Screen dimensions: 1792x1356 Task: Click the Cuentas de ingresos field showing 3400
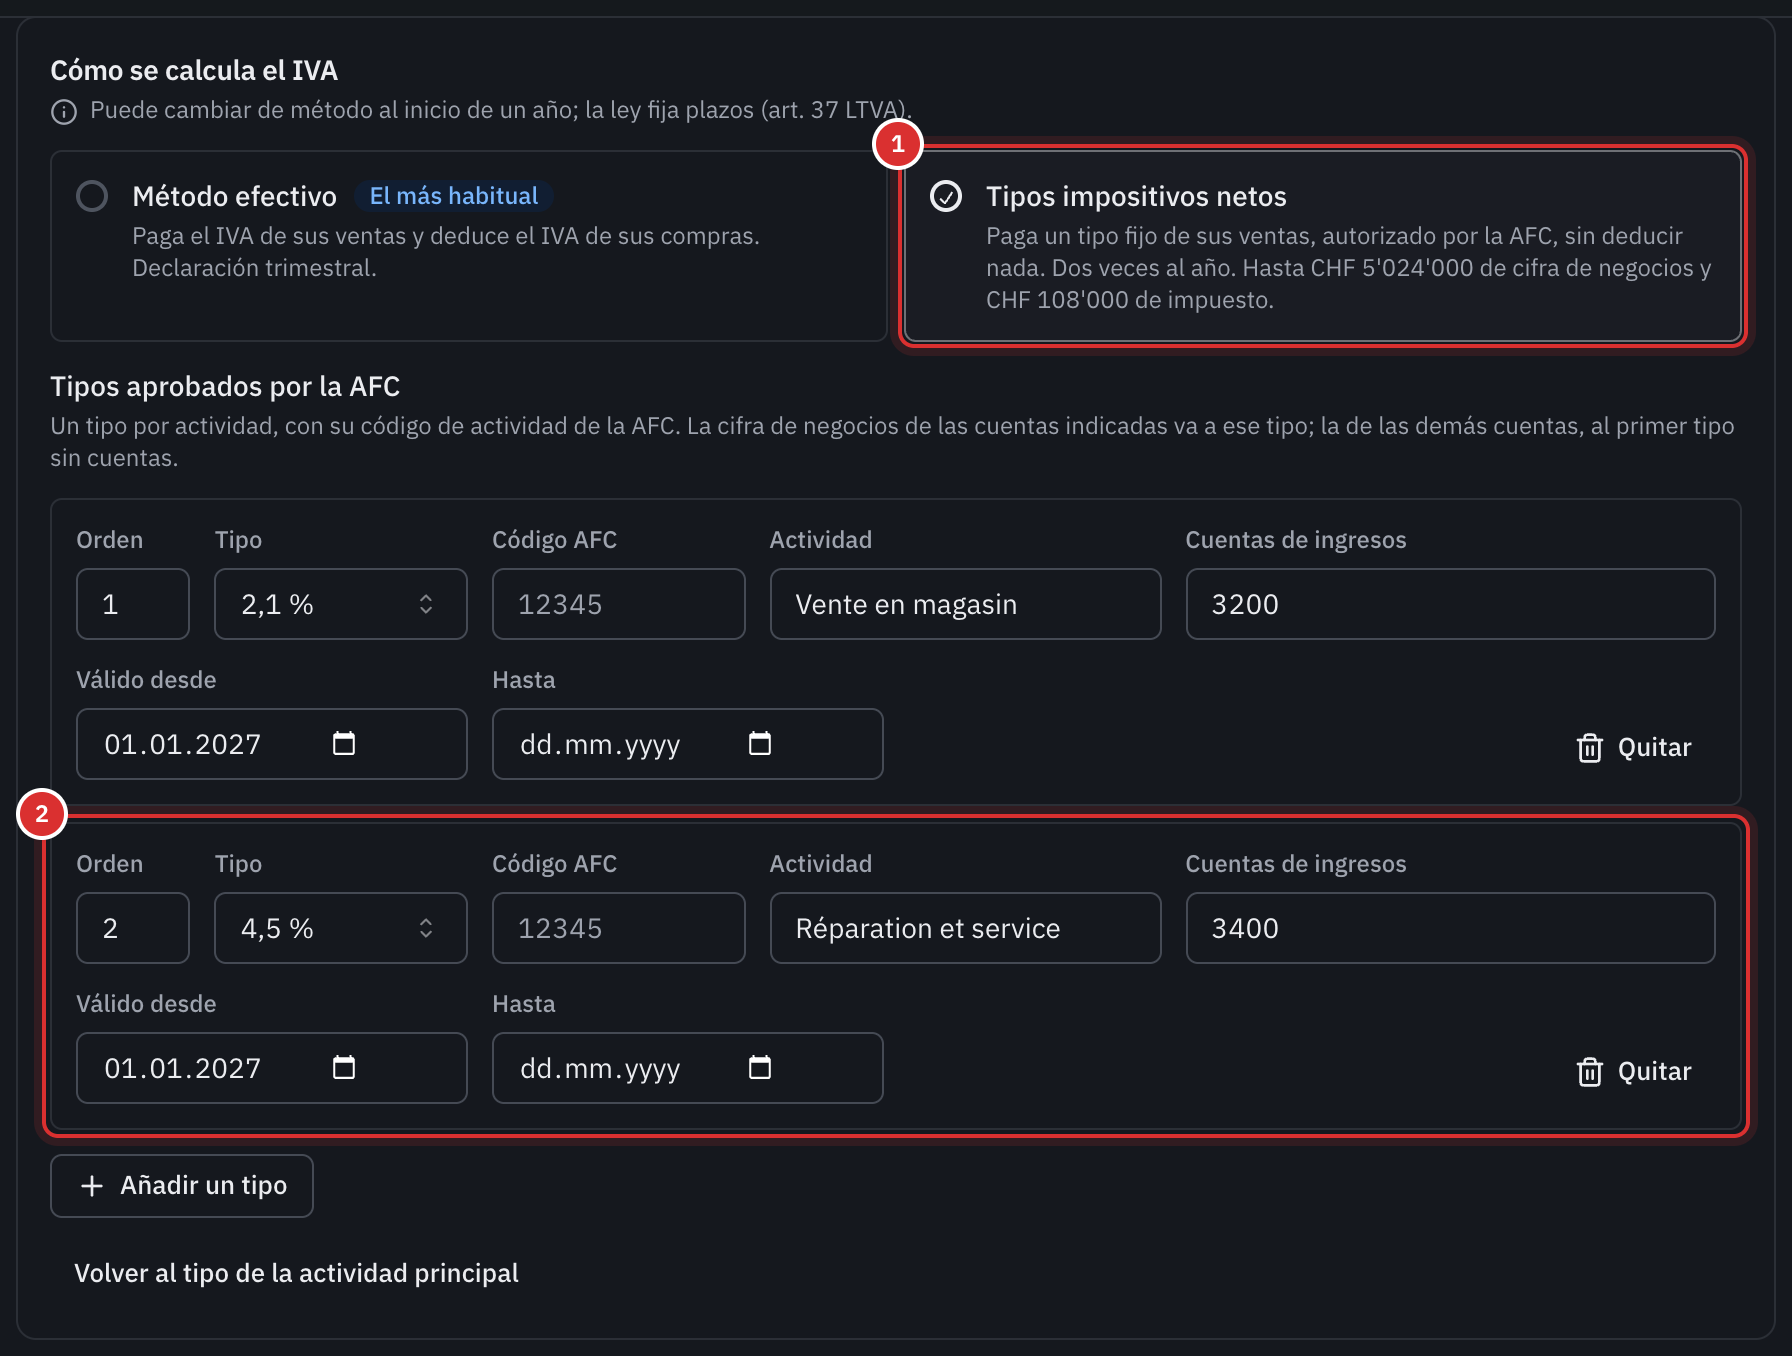(x=1450, y=928)
